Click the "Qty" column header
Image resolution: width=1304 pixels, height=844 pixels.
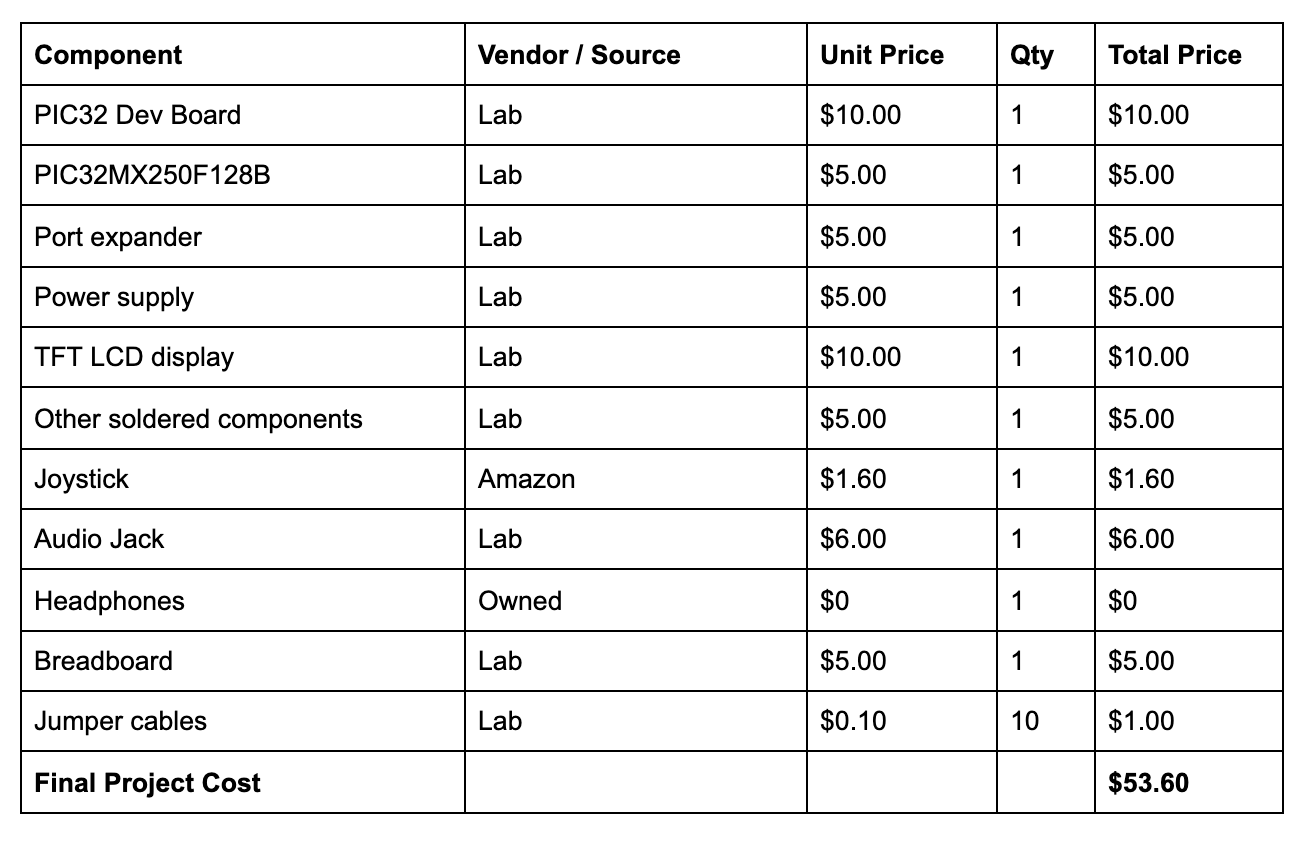pos(1031,55)
